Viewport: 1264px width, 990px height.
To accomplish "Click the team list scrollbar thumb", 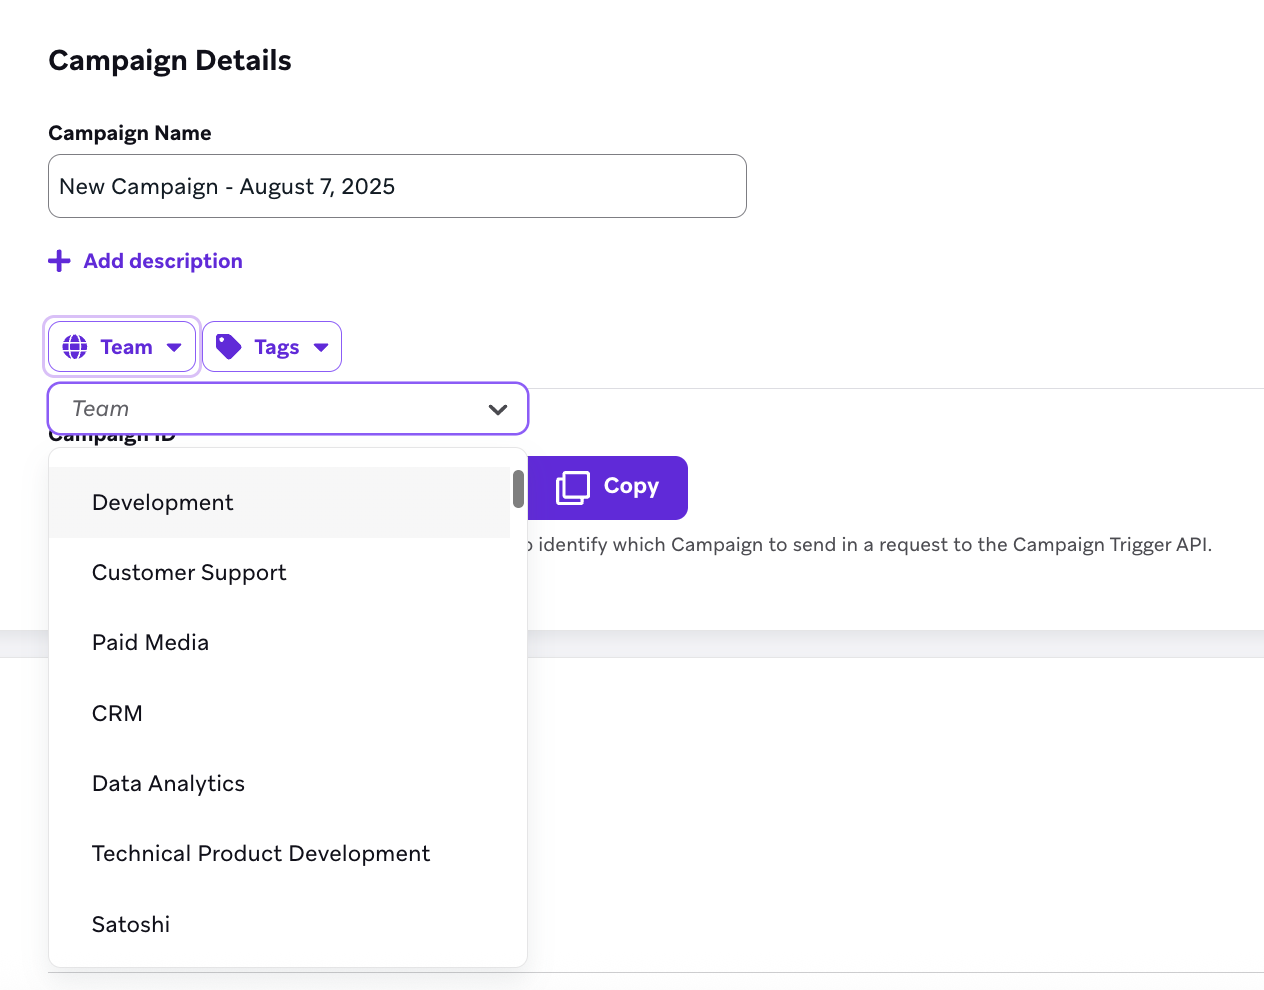I will [x=518, y=489].
